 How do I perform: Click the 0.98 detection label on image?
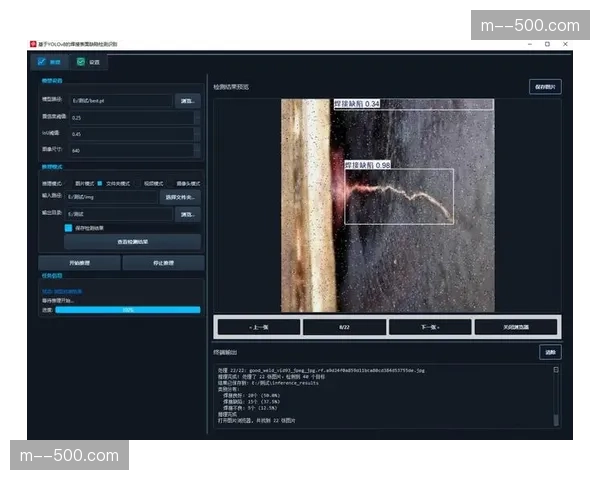367,165
